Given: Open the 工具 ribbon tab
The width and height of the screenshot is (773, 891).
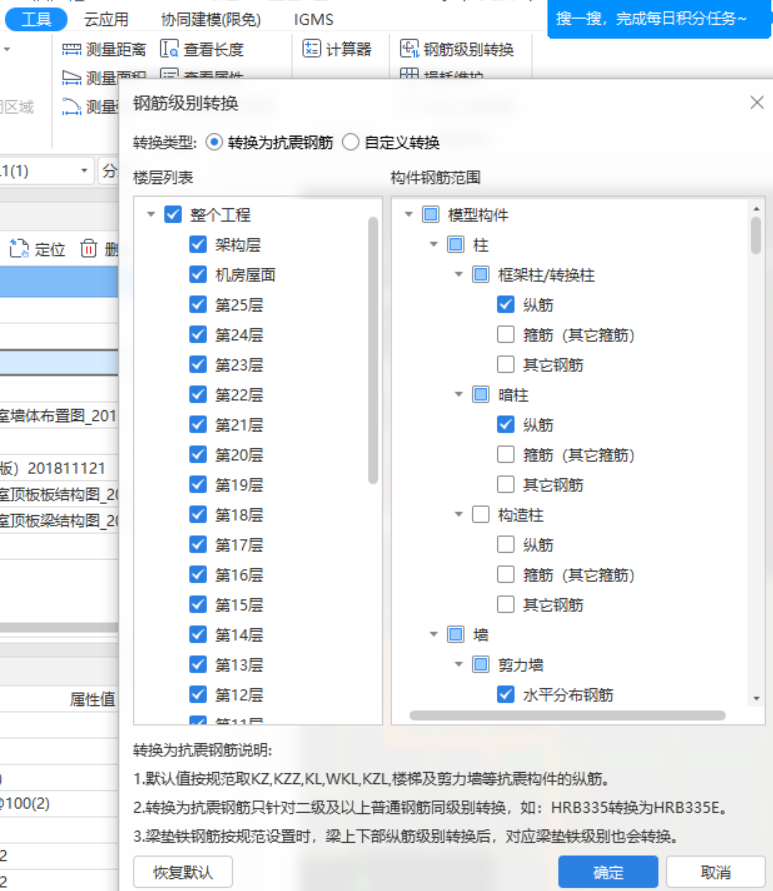Looking at the screenshot, I should tap(36, 19).
